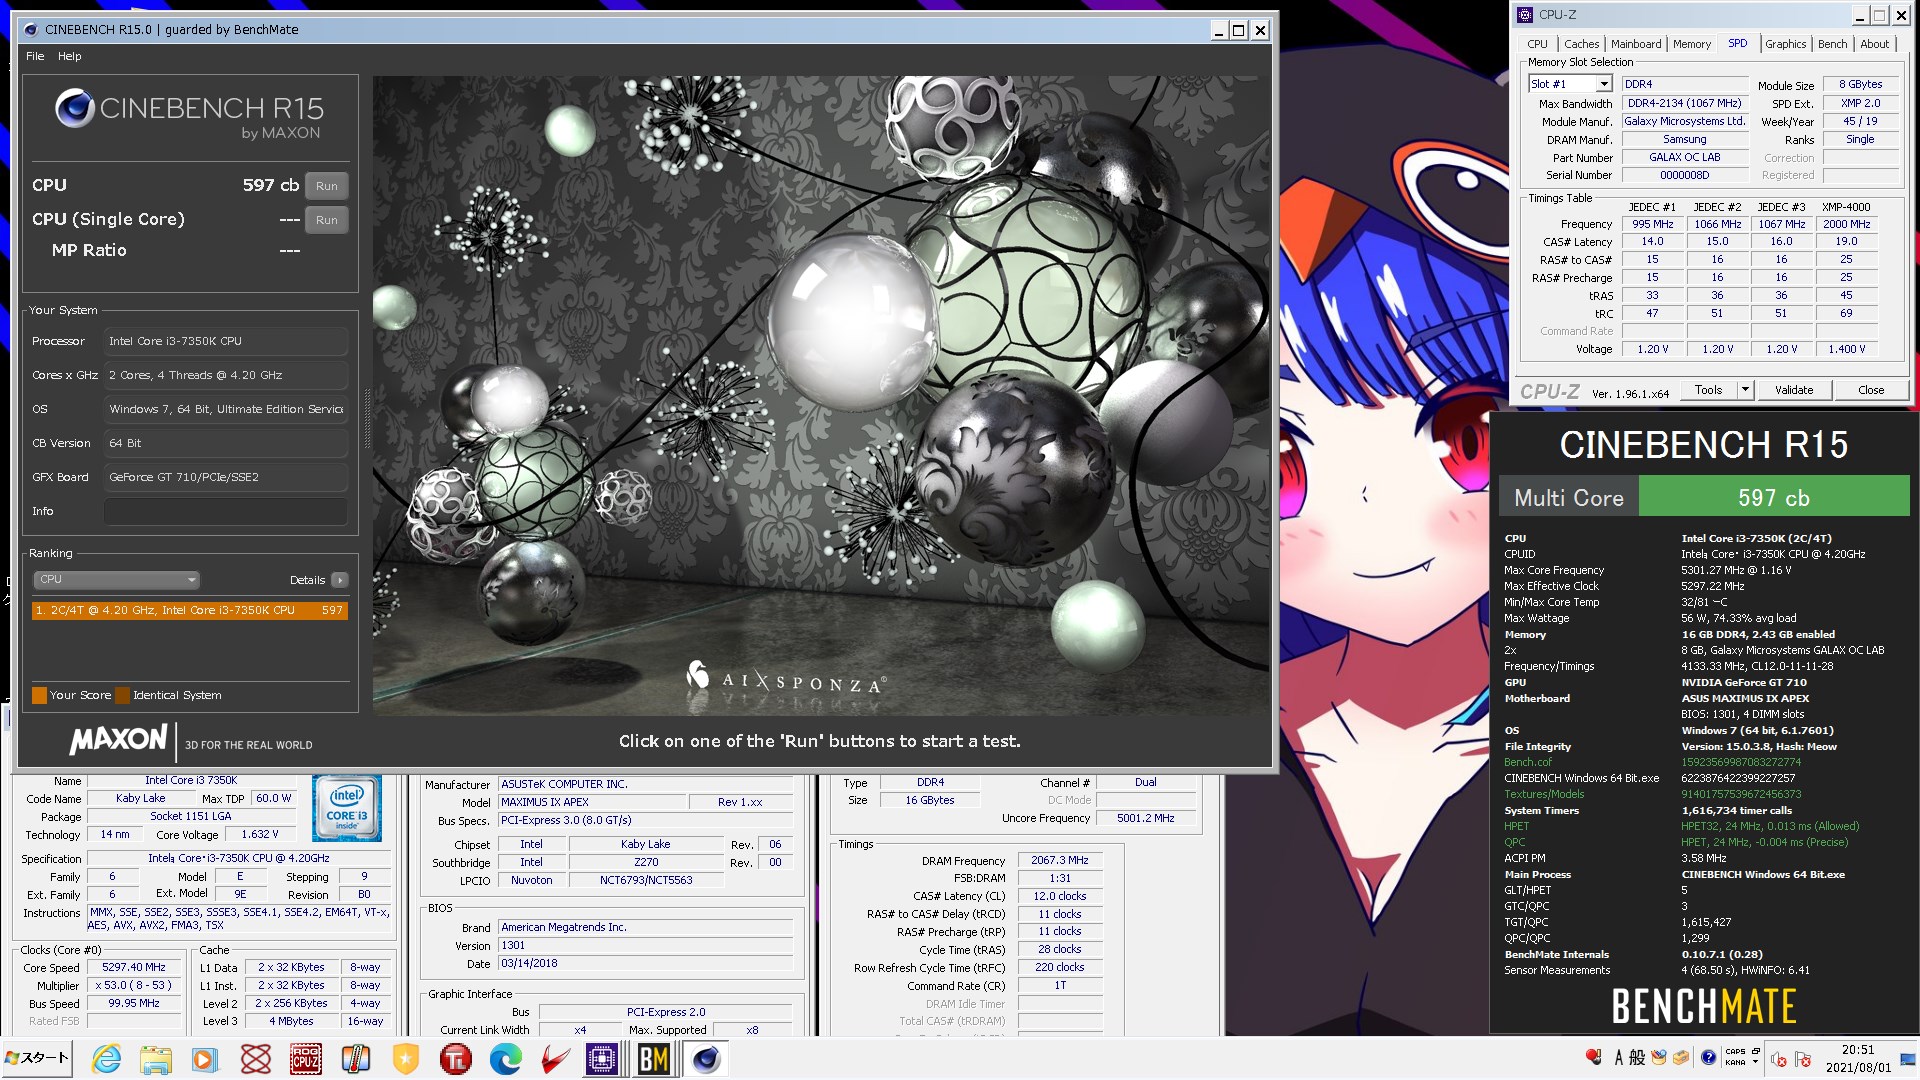Run the CPU (Single Core) test

[327, 220]
